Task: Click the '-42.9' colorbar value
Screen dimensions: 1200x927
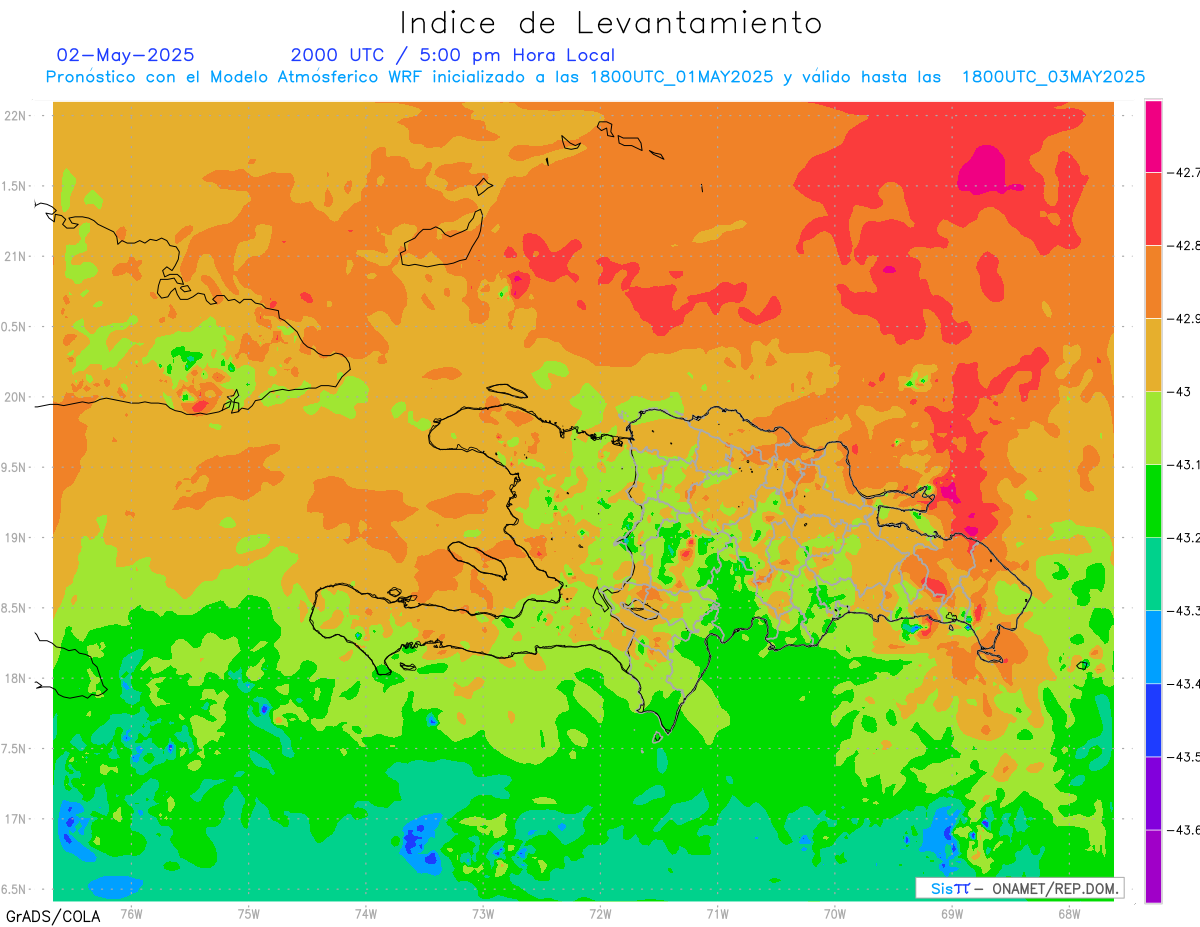Action: pyautogui.click(x=1183, y=318)
